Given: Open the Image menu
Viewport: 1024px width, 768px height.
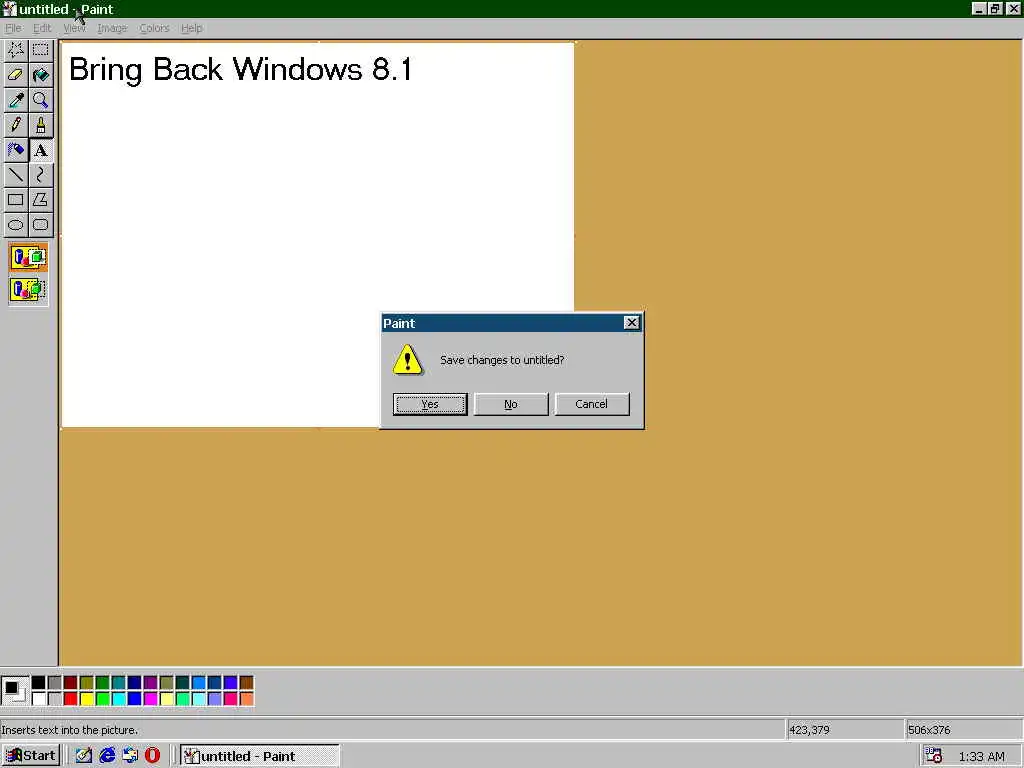Looking at the screenshot, I should tap(112, 28).
